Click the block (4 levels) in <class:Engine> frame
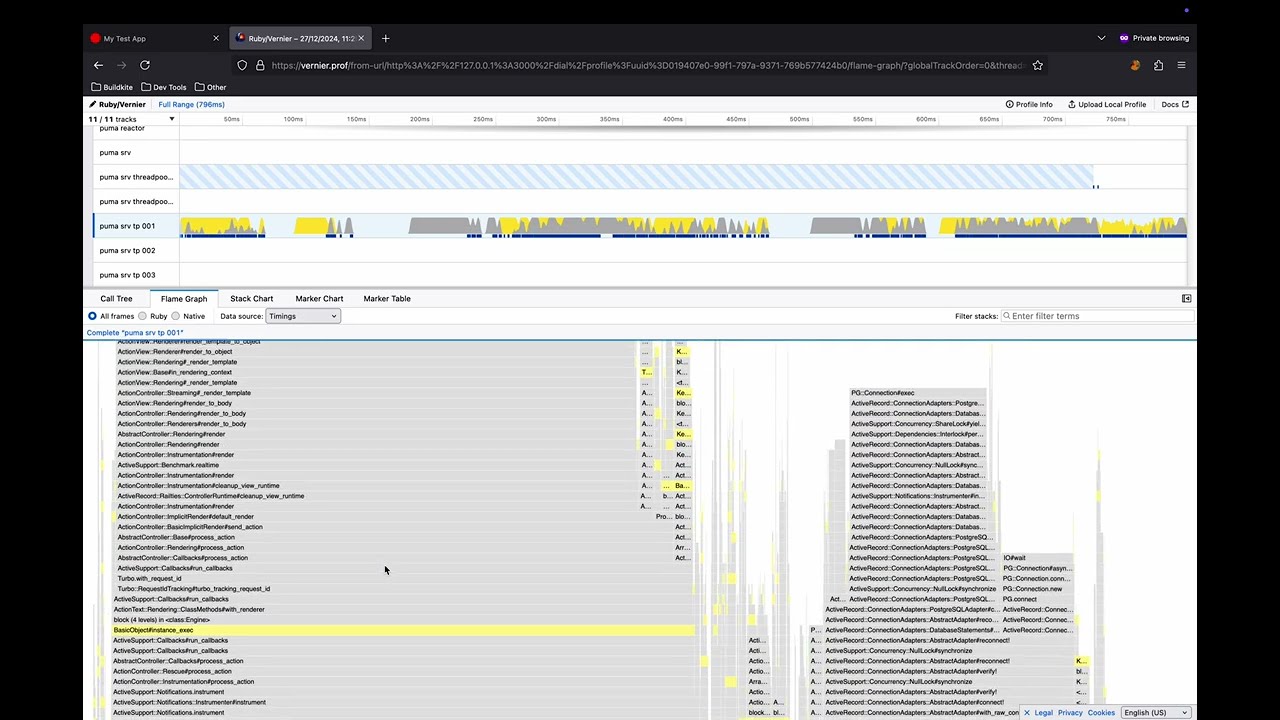1280x720 pixels. [404, 620]
